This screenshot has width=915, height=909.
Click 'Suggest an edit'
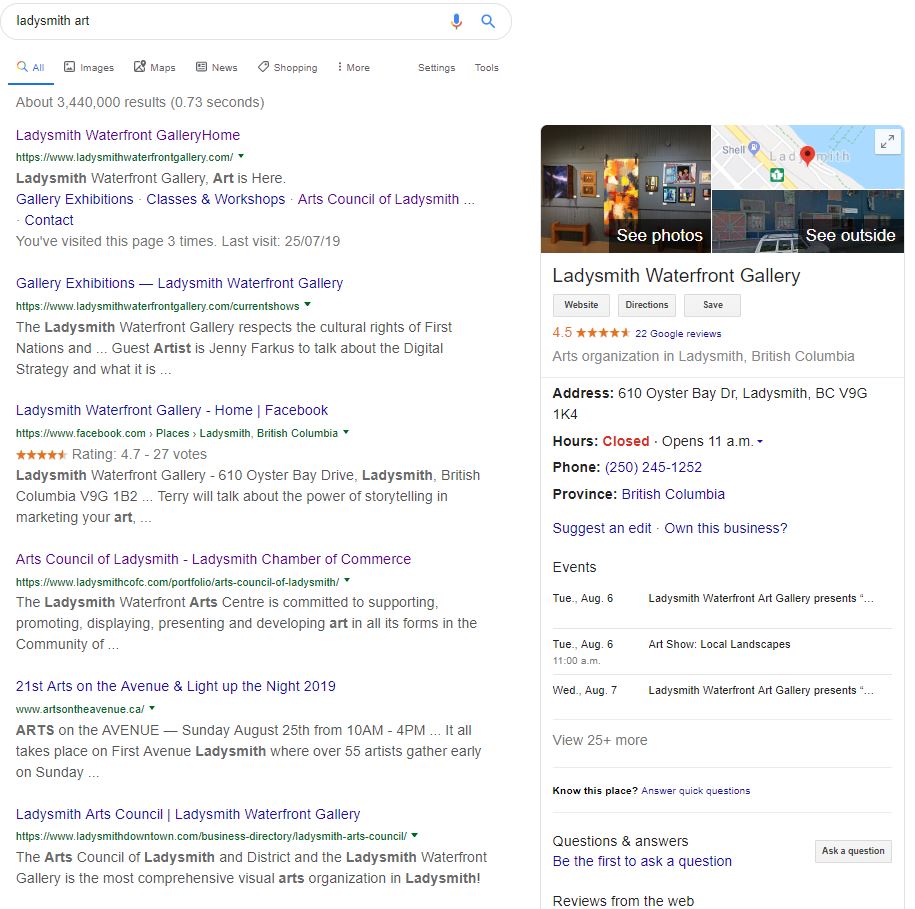point(602,529)
